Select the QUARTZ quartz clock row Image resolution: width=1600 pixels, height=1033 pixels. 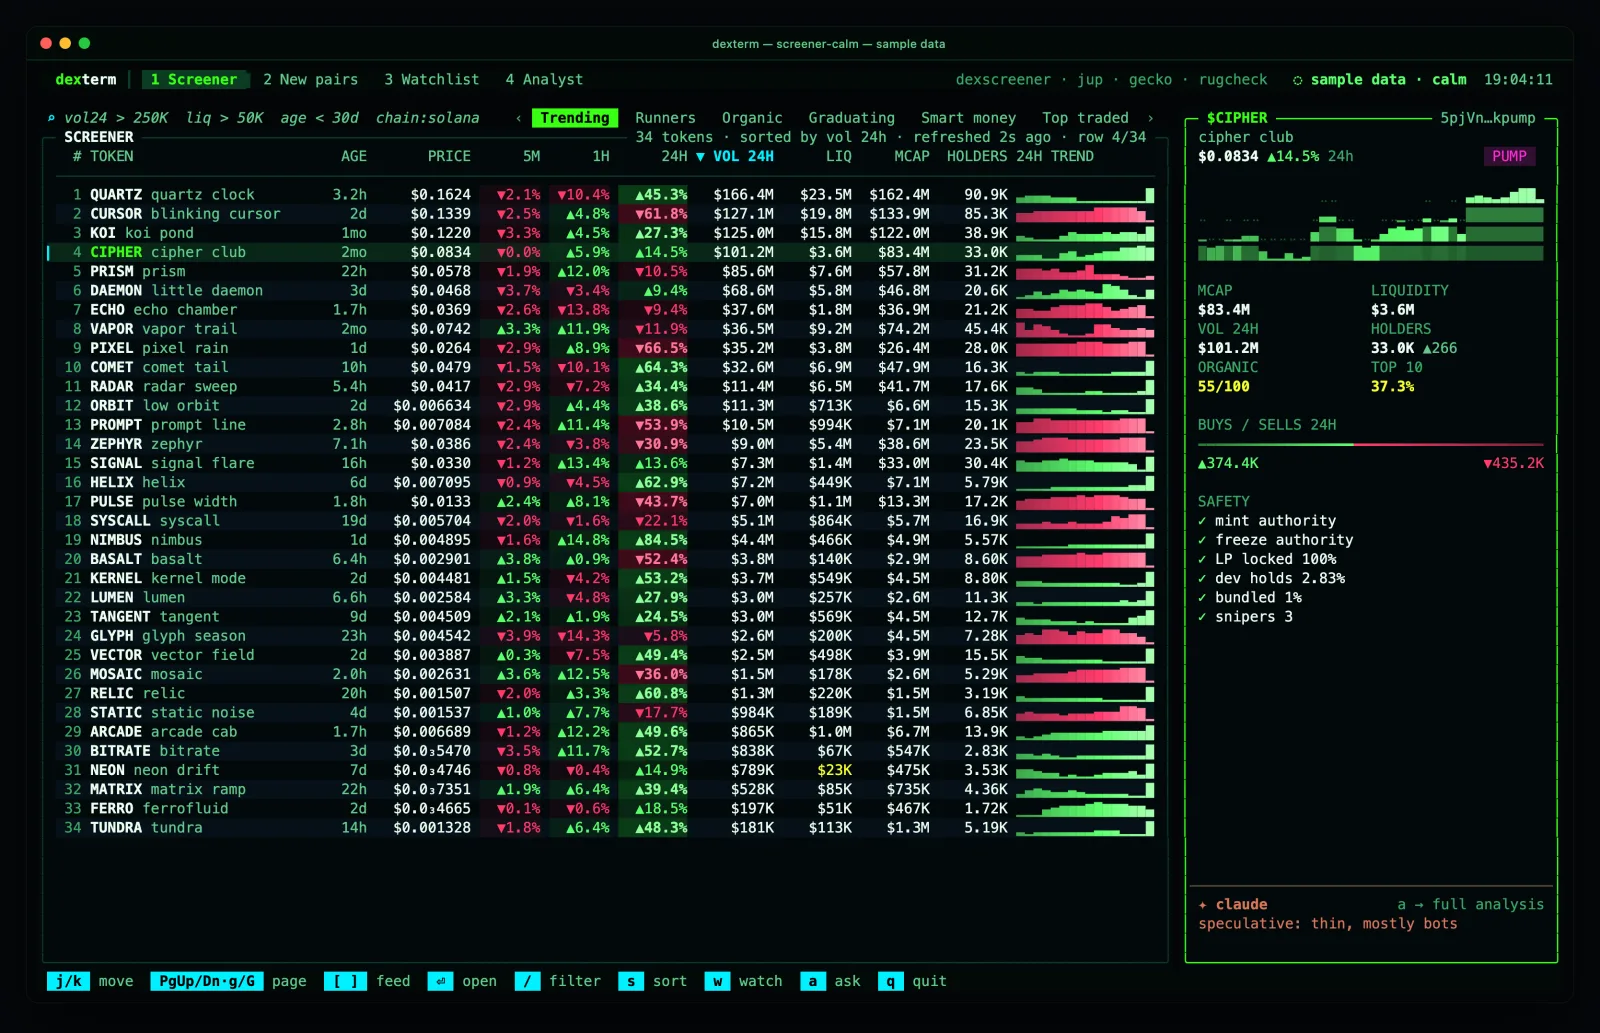coord(605,195)
